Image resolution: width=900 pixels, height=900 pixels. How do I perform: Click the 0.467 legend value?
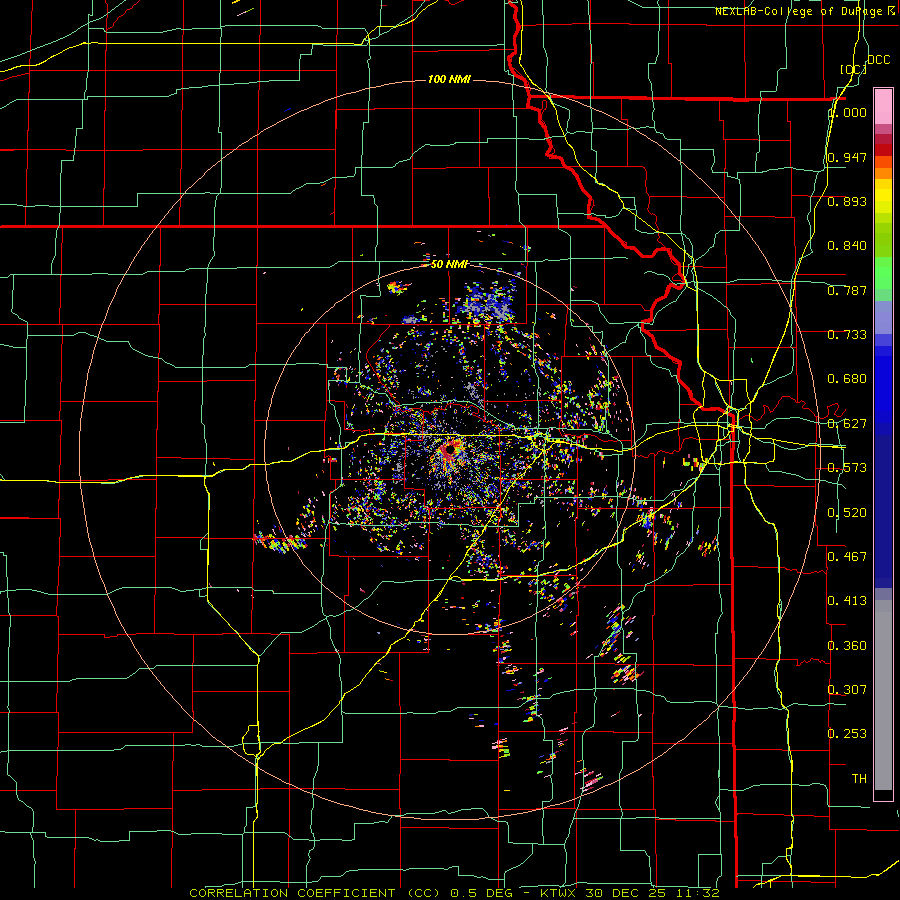[847, 557]
